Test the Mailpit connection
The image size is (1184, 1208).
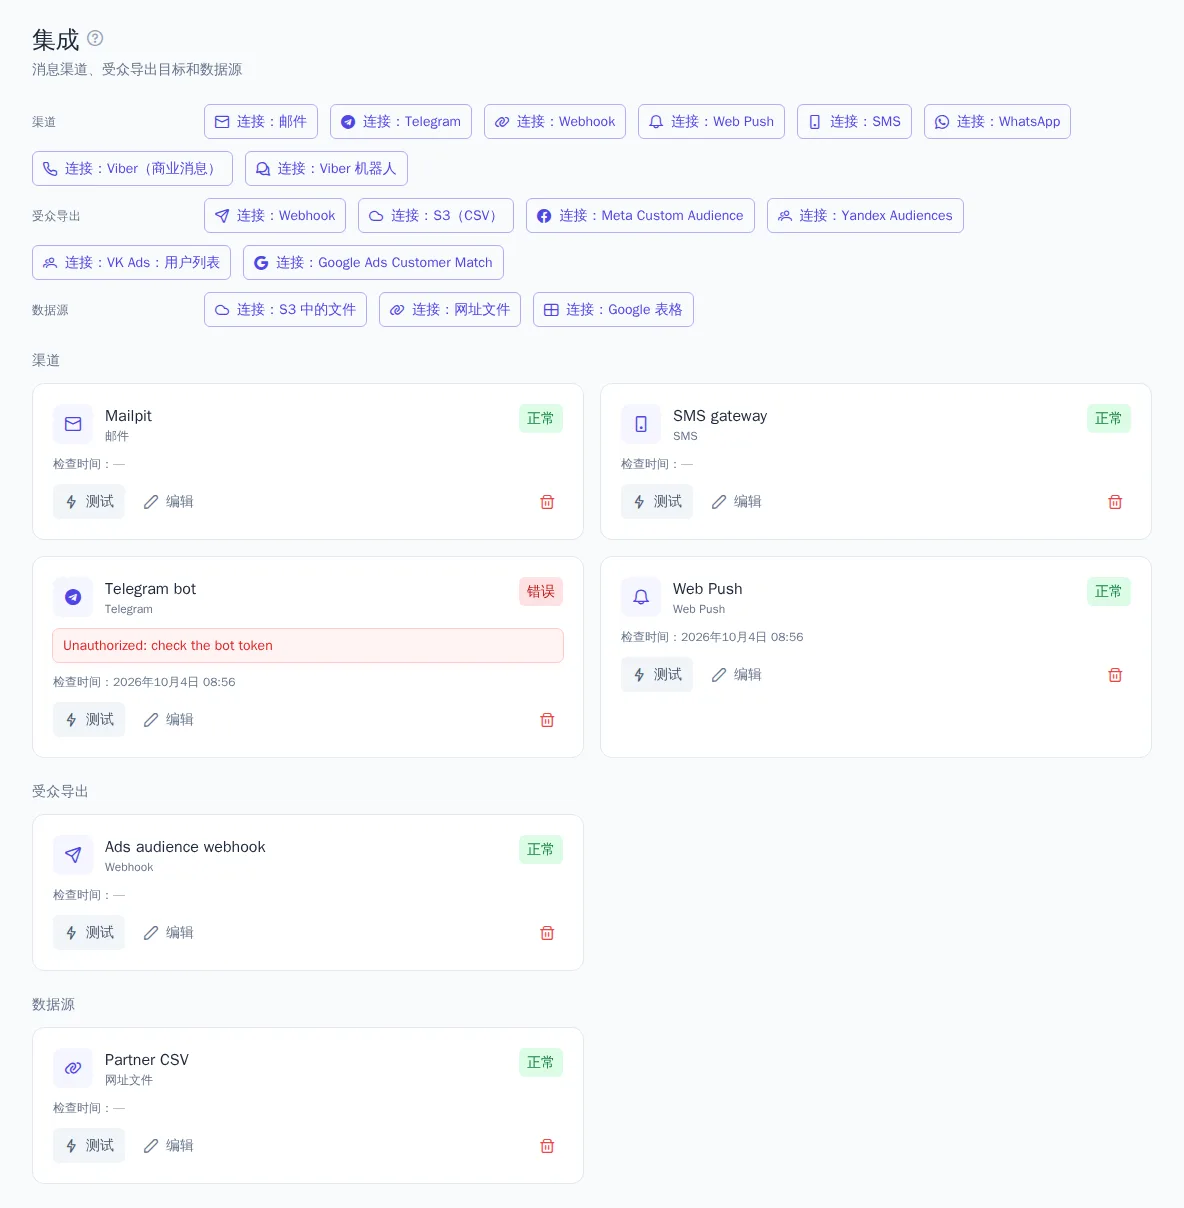(89, 502)
